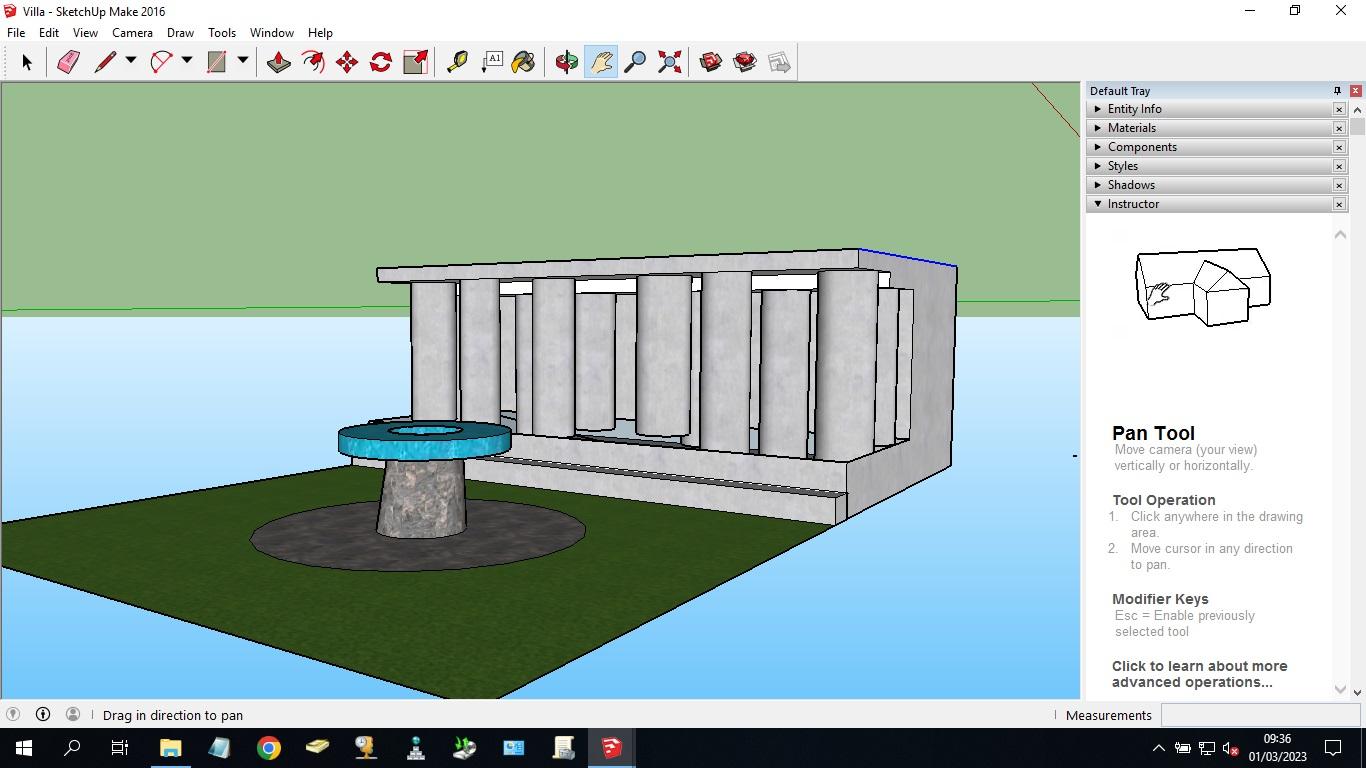The image size is (1366, 768).
Task: Click the advanced operations link
Action: 1199,674
